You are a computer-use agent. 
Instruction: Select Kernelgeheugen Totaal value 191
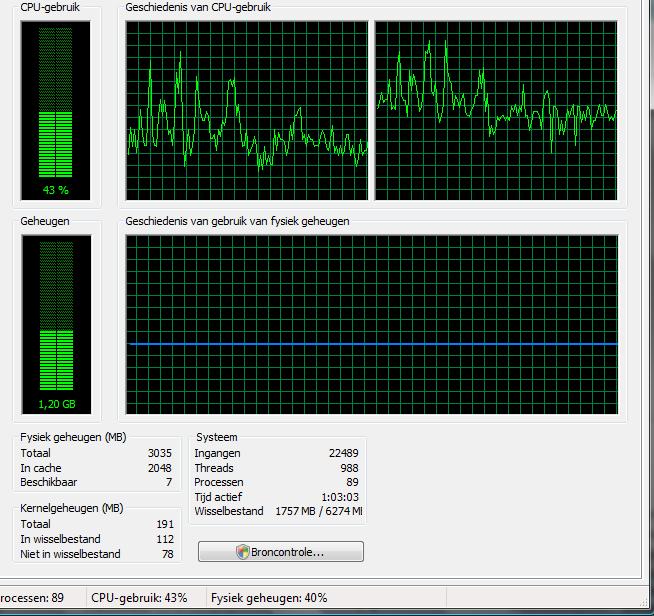tap(165, 524)
